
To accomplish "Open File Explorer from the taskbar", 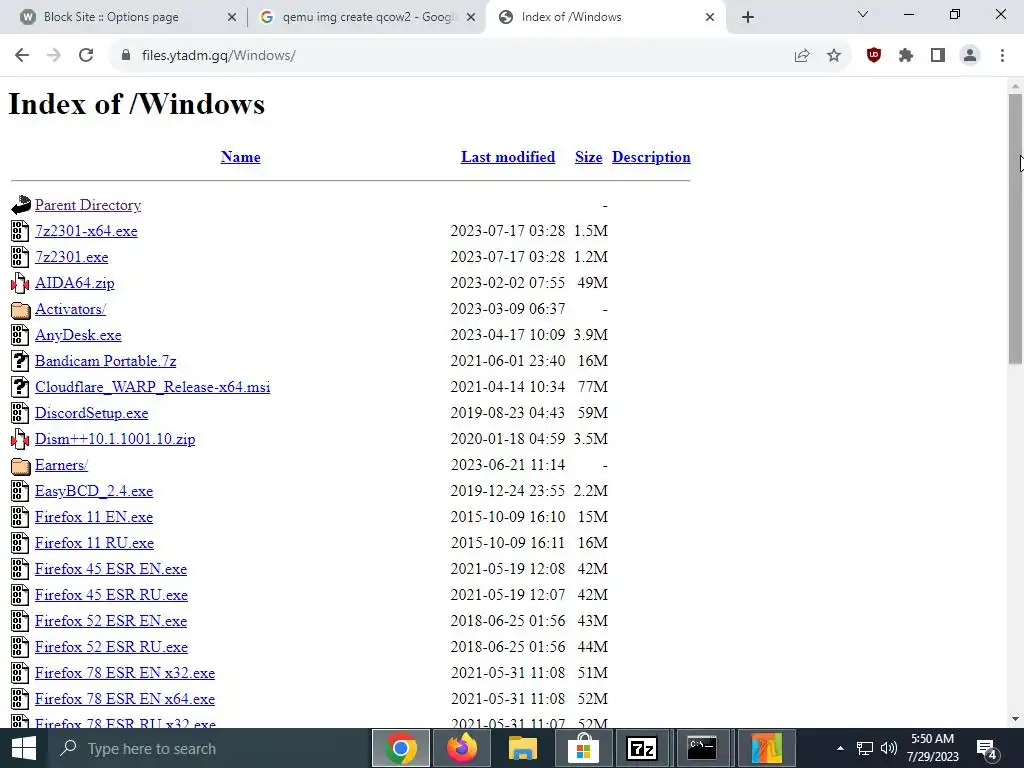I will [522, 748].
